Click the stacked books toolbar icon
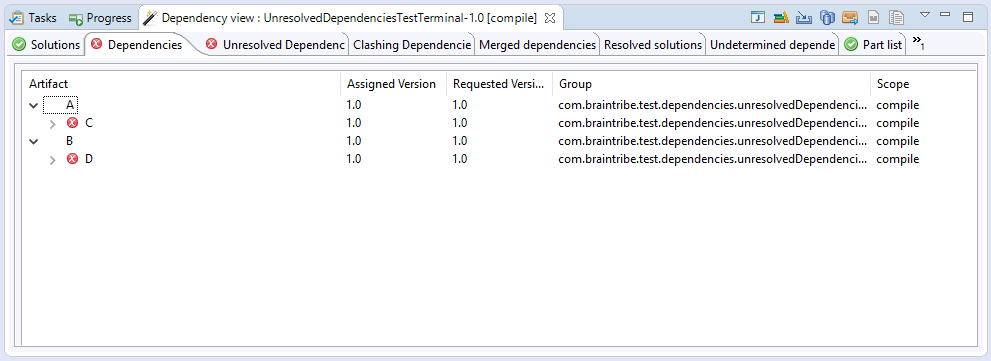 coord(781,18)
